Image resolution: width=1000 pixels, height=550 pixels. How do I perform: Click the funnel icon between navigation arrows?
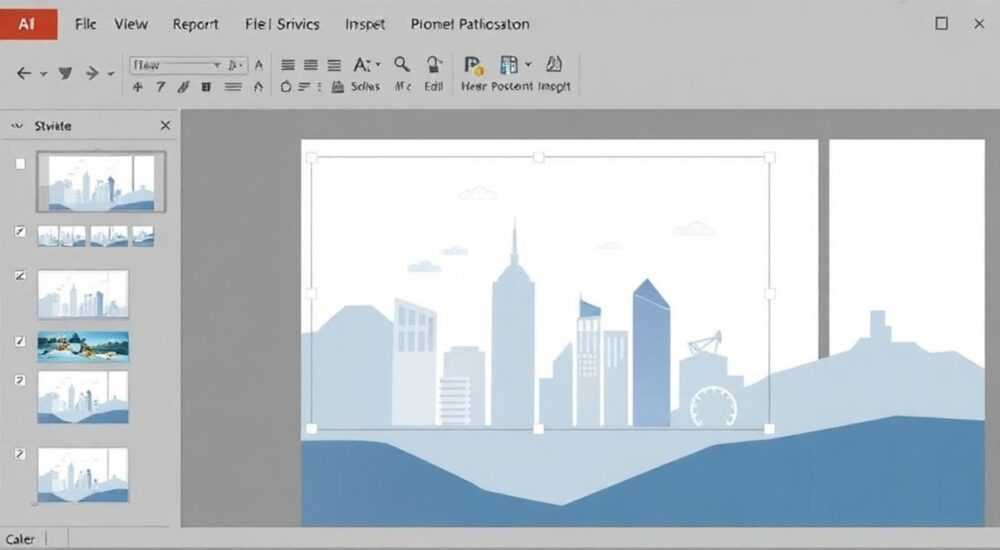[65, 73]
